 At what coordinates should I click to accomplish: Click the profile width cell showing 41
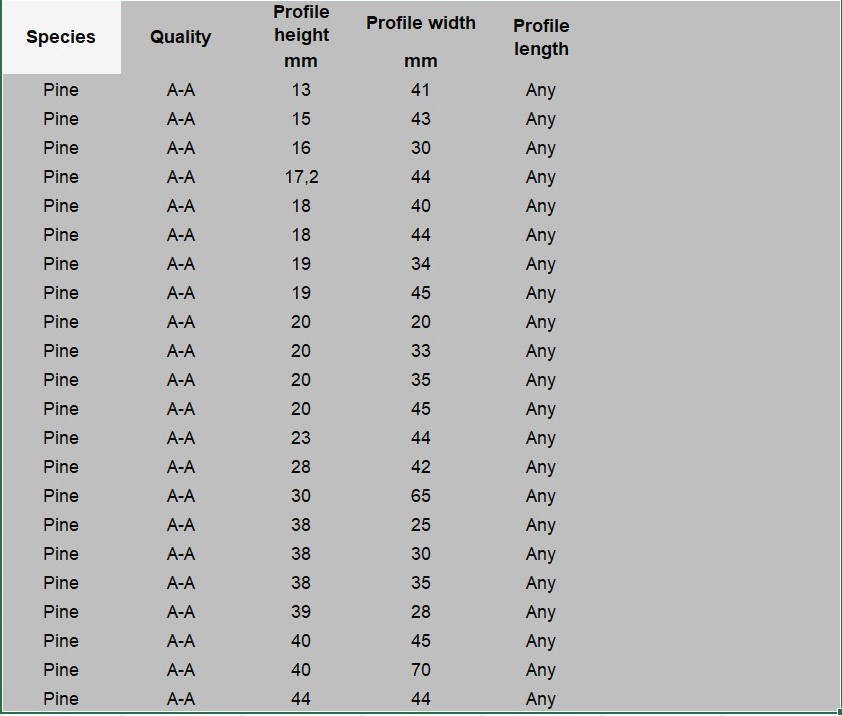coord(421,90)
